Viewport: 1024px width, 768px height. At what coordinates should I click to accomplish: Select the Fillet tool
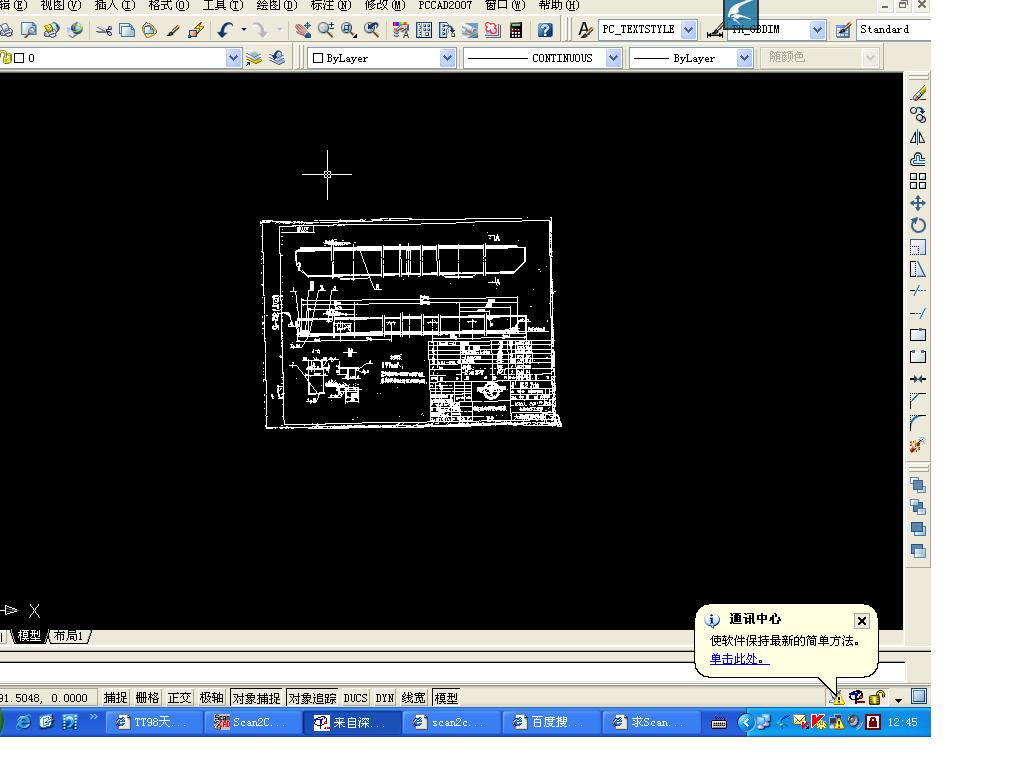(918, 423)
